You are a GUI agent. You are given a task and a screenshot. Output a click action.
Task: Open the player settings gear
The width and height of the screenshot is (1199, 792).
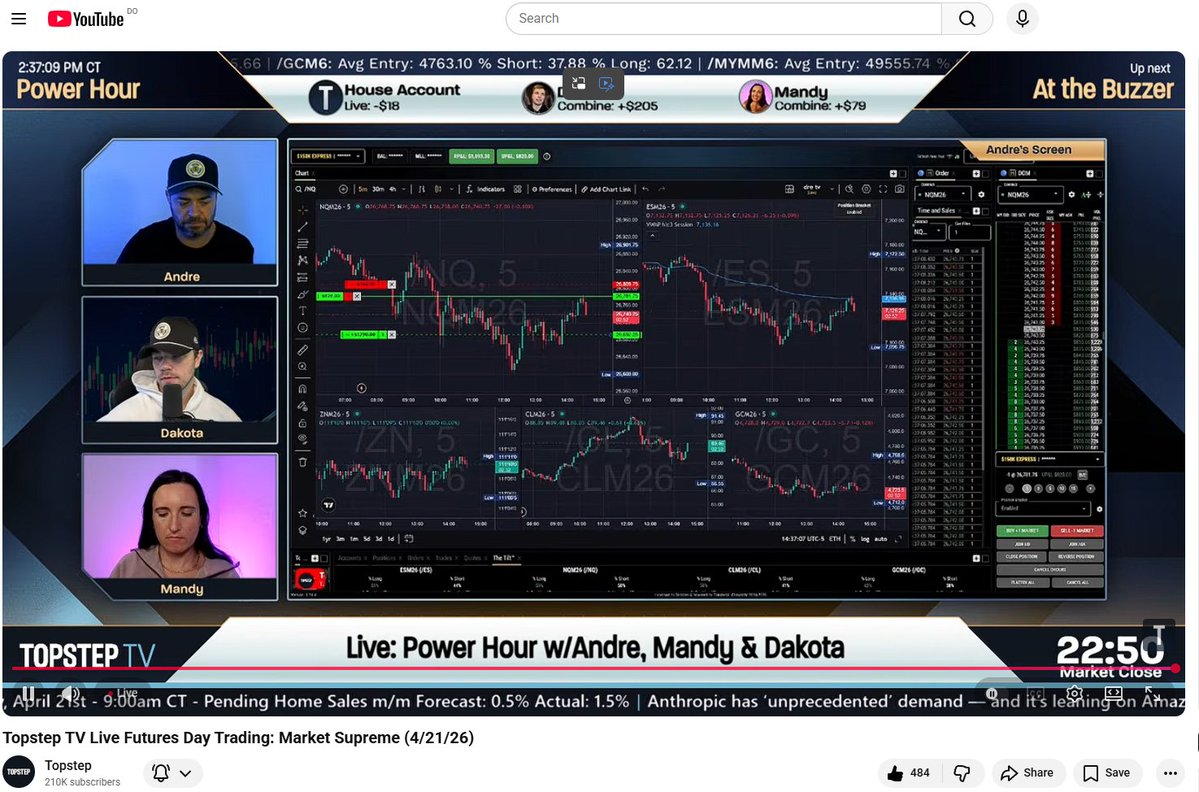click(x=1074, y=693)
